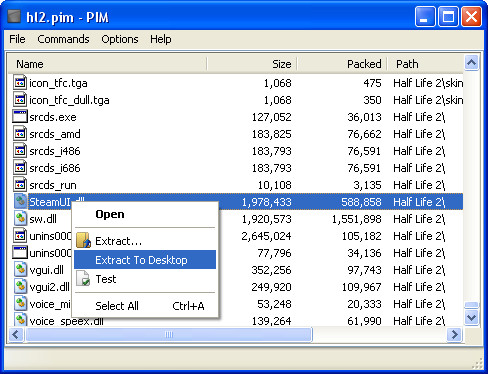Click the packed value 588,858

pyautogui.click(x=361, y=202)
